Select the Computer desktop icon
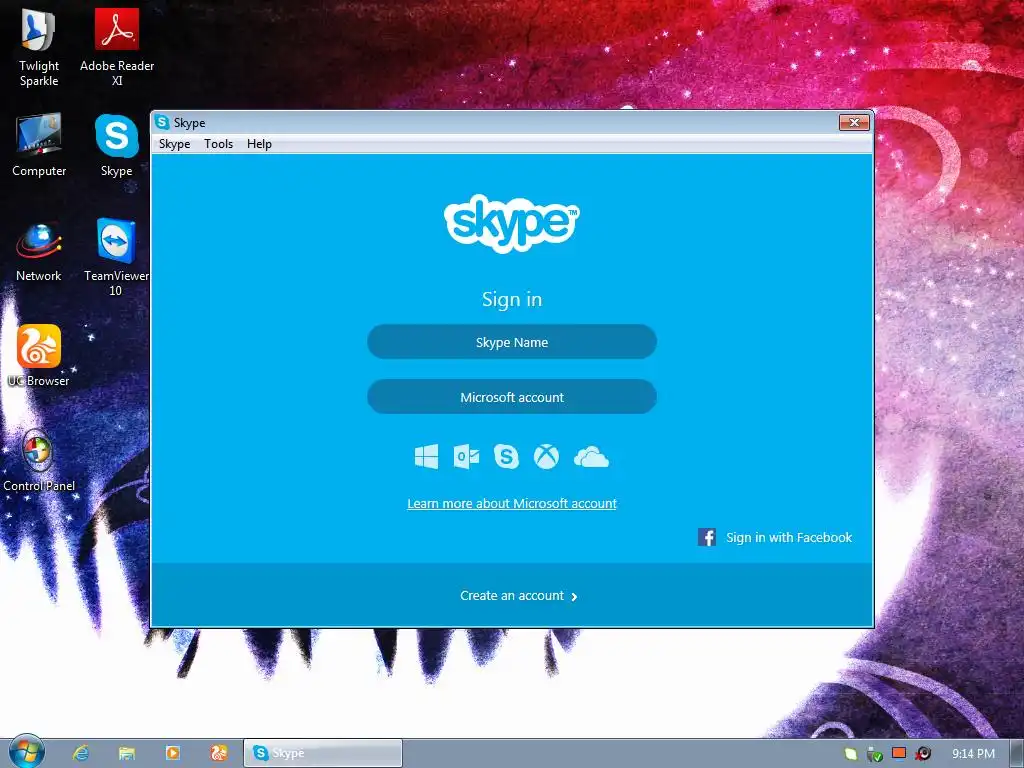This screenshot has width=1024, height=768. [x=39, y=145]
